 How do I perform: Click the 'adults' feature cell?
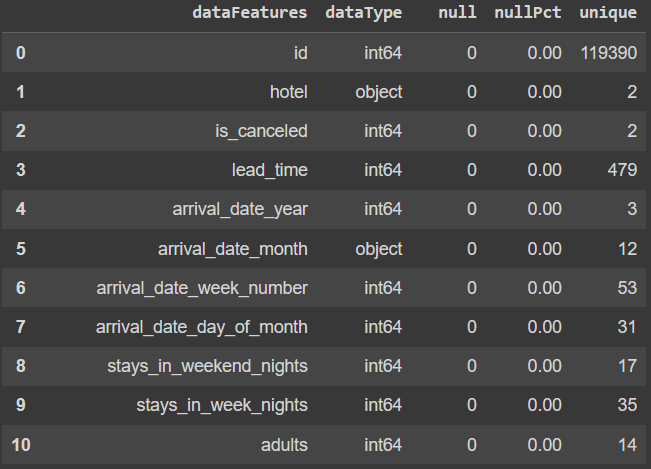(284, 445)
